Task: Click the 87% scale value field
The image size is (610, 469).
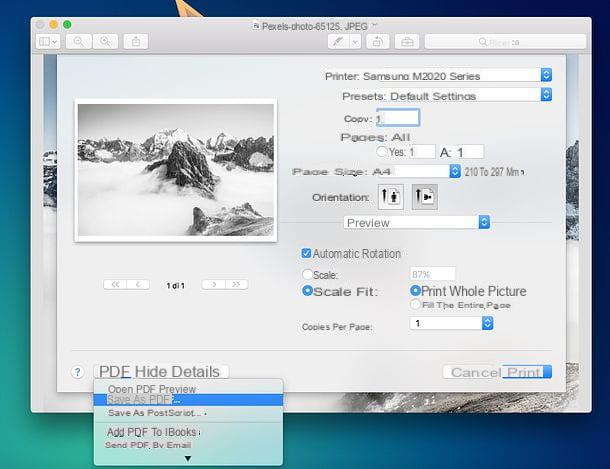Action: (x=433, y=274)
